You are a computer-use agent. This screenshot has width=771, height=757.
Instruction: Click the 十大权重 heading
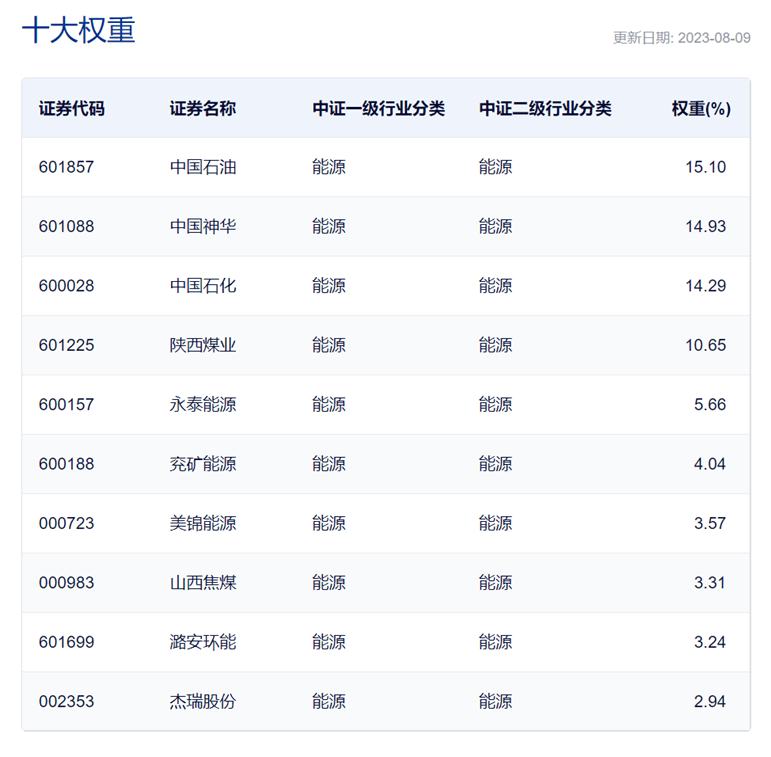[x=78, y=30]
